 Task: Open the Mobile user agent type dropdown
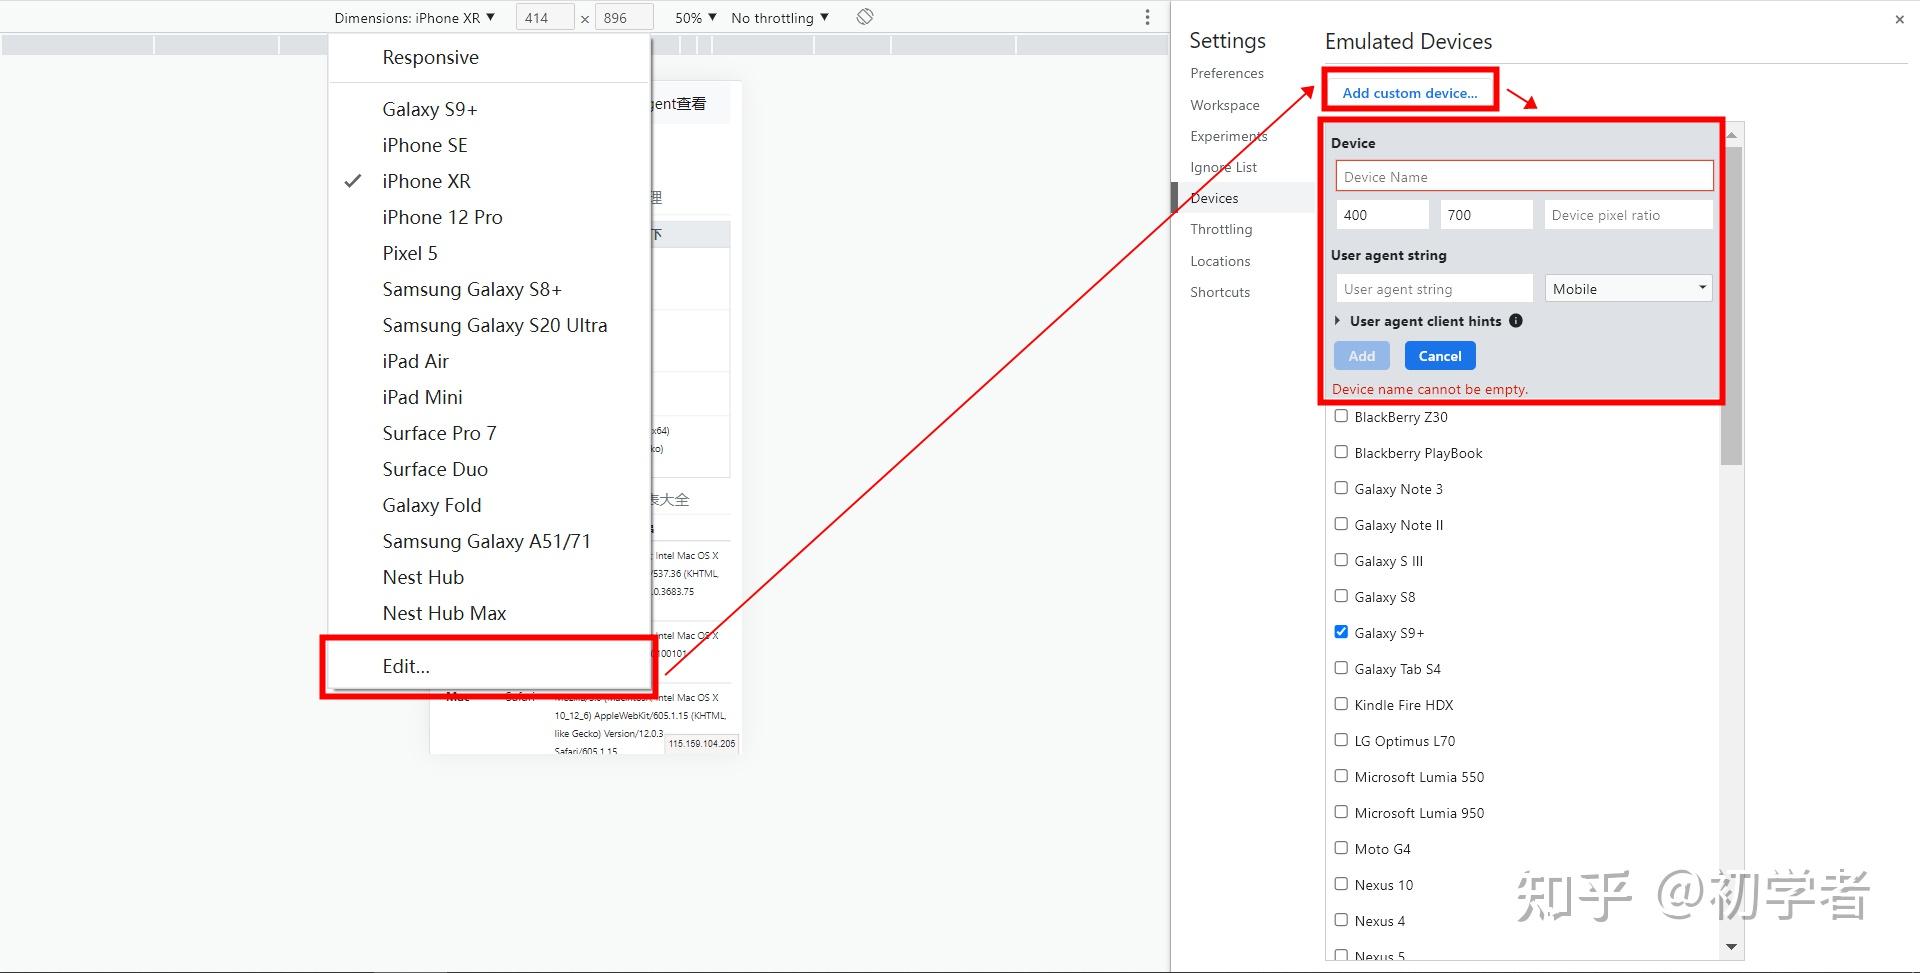pyautogui.click(x=1627, y=288)
